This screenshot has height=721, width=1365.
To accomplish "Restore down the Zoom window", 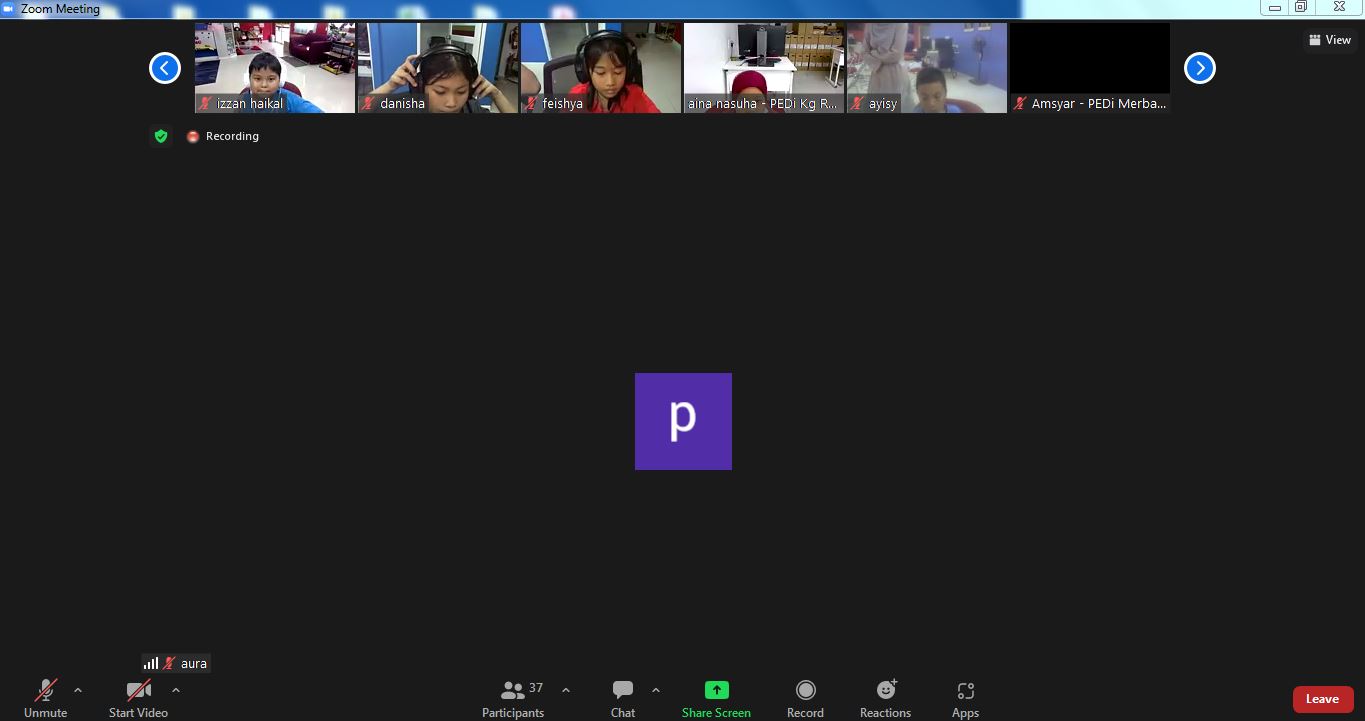I will click(x=1301, y=7).
